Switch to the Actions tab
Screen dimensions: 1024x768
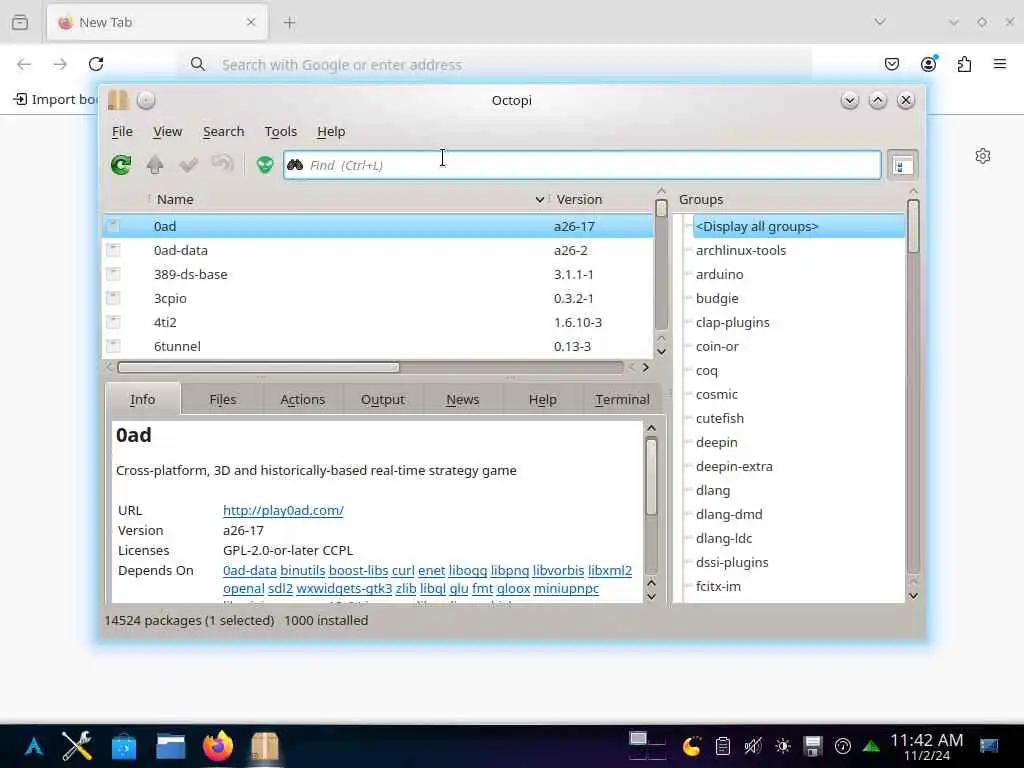tap(302, 399)
